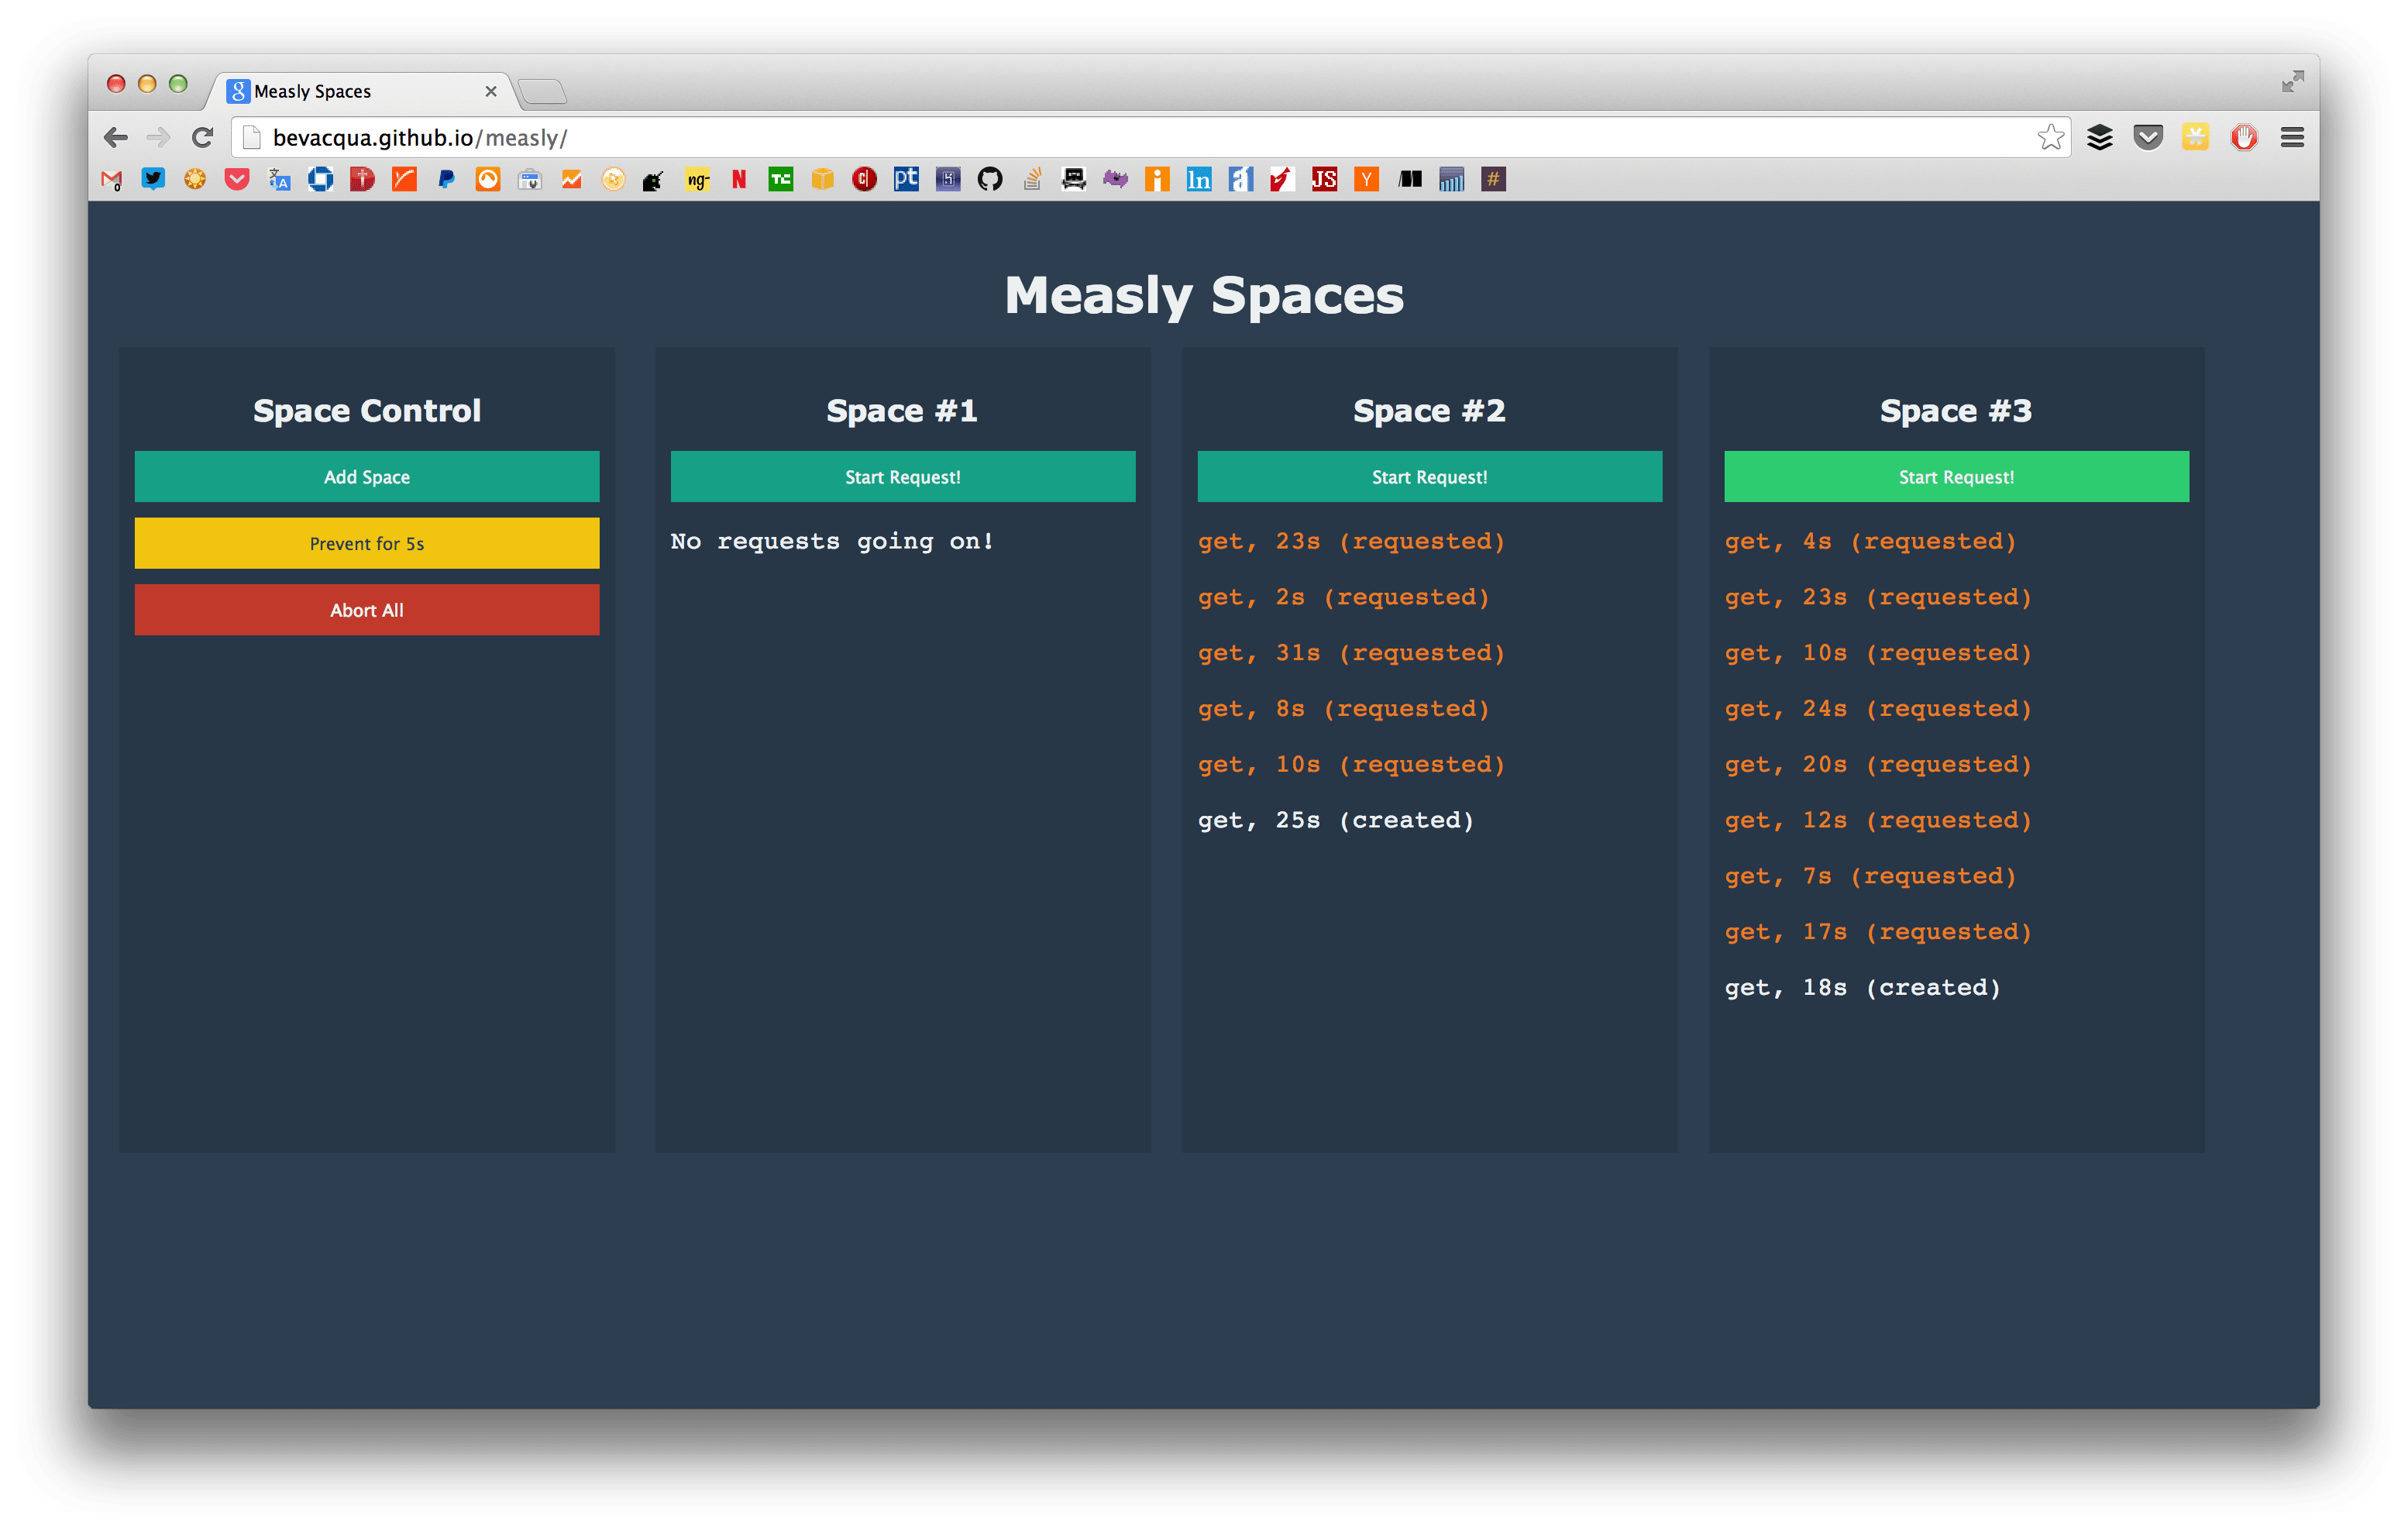Open the blue 'ln' bookmark icon

click(1199, 180)
